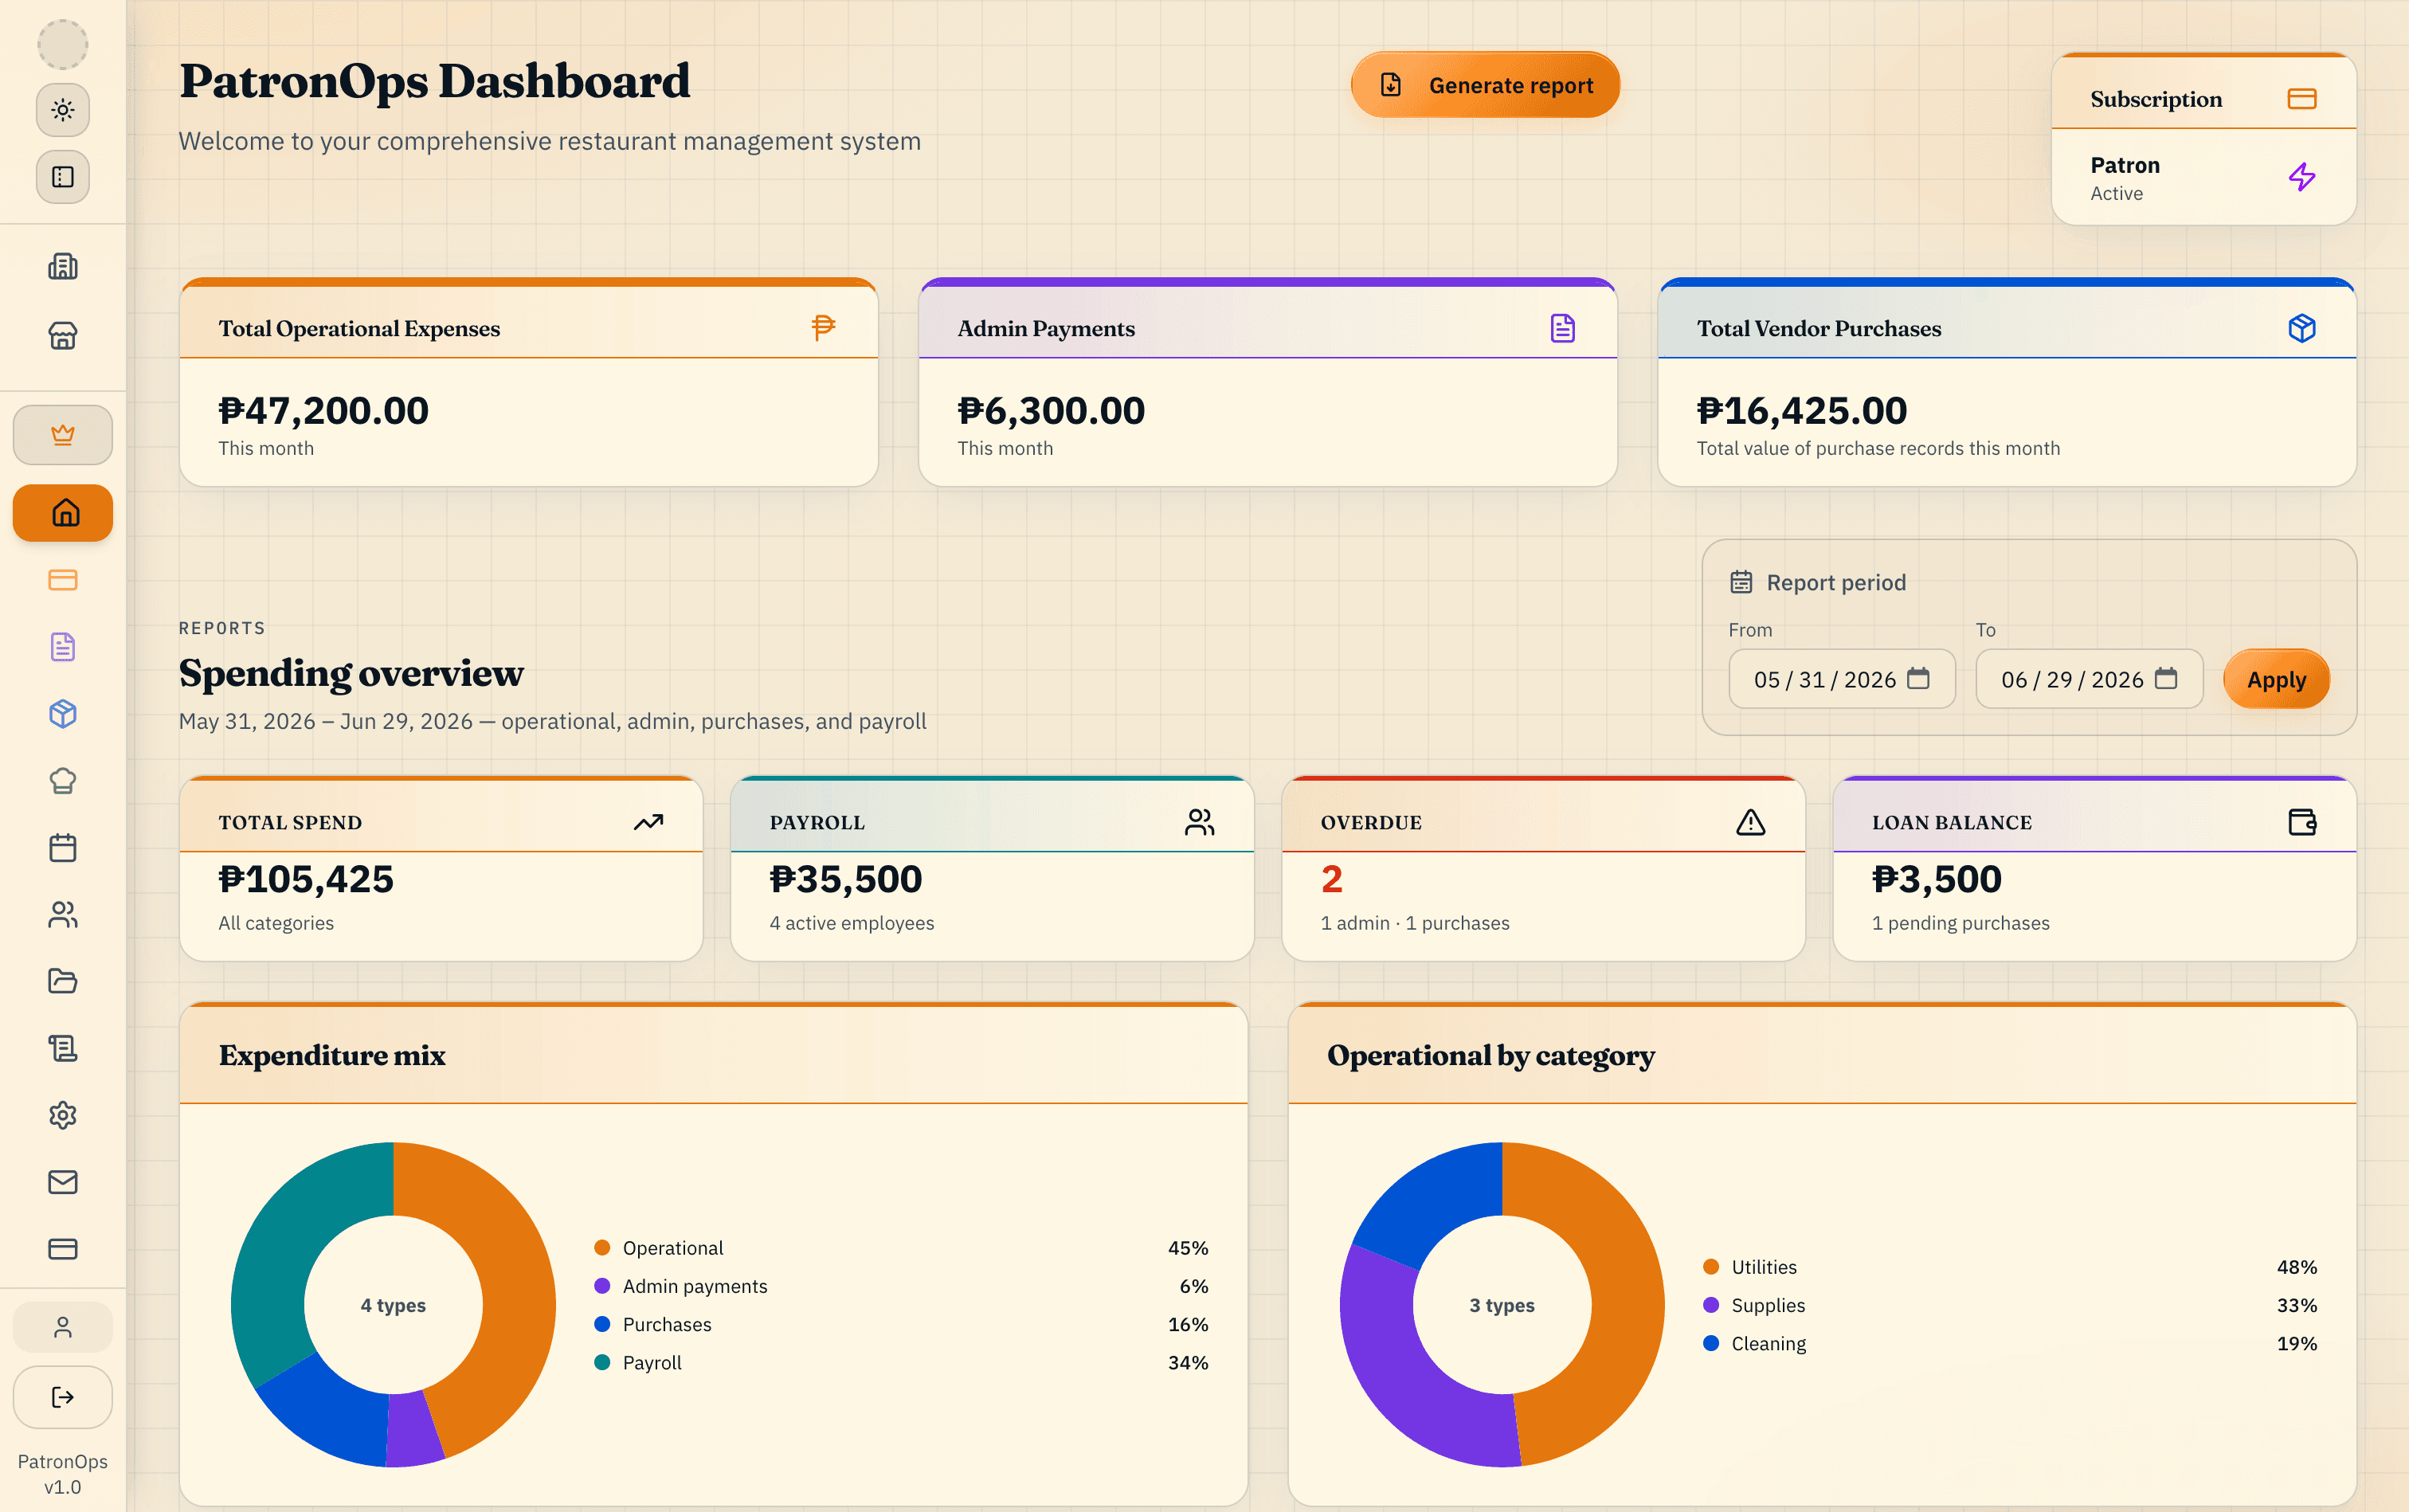Open the From date calendar picker

(1918, 679)
